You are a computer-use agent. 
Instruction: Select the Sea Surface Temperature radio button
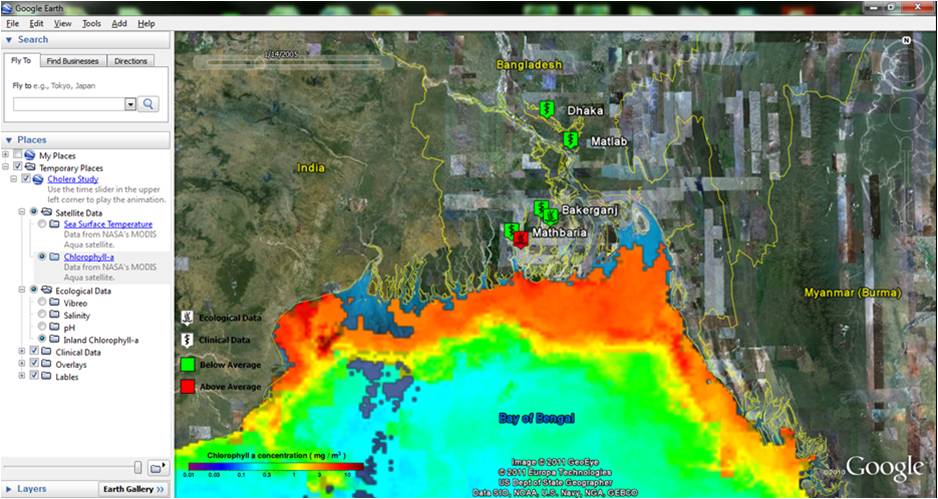(x=42, y=225)
